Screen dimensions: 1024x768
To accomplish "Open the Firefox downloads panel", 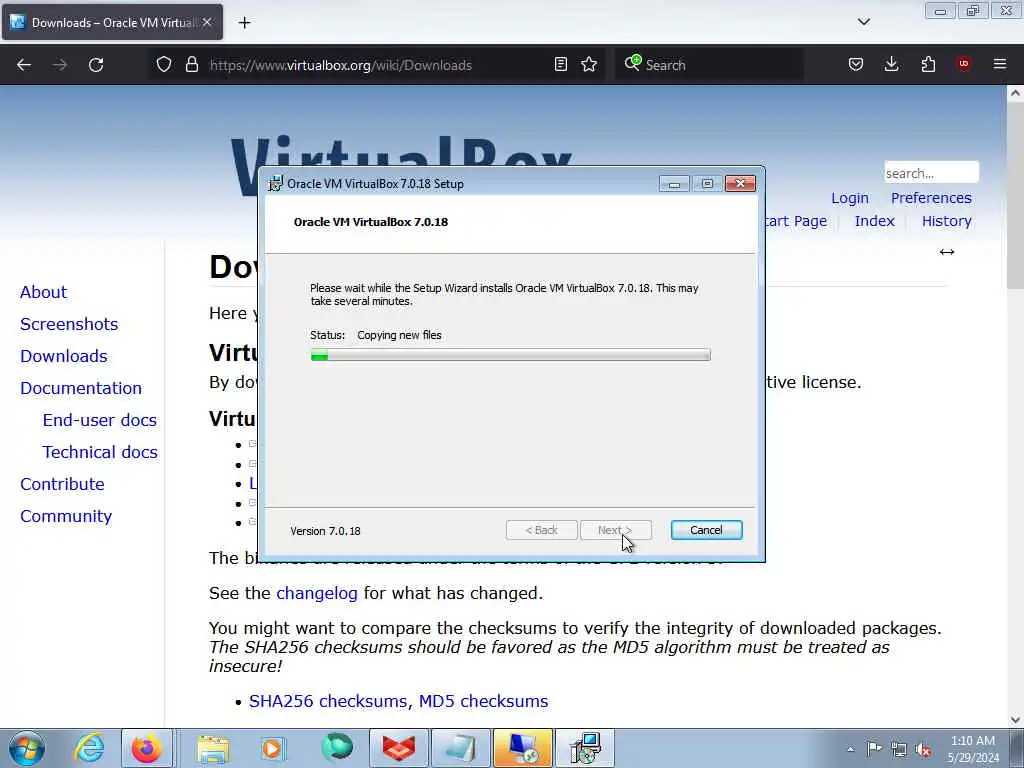I will point(891,64).
